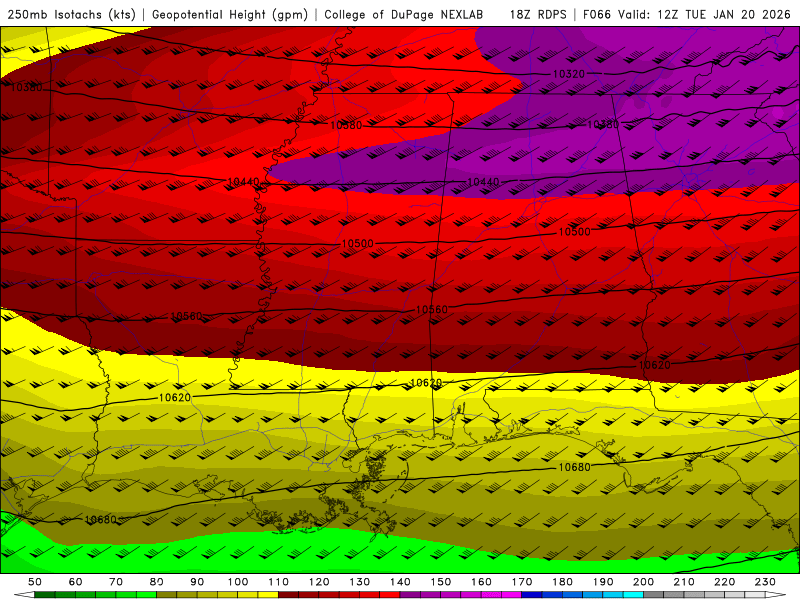Click the color bar label 90

click(197, 582)
